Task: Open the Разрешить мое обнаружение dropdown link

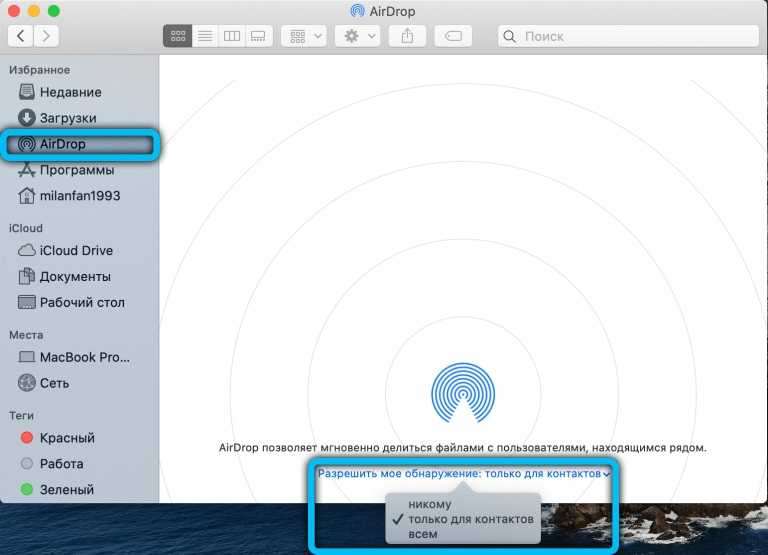Action: pyautogui.click(x=464, y=474)
